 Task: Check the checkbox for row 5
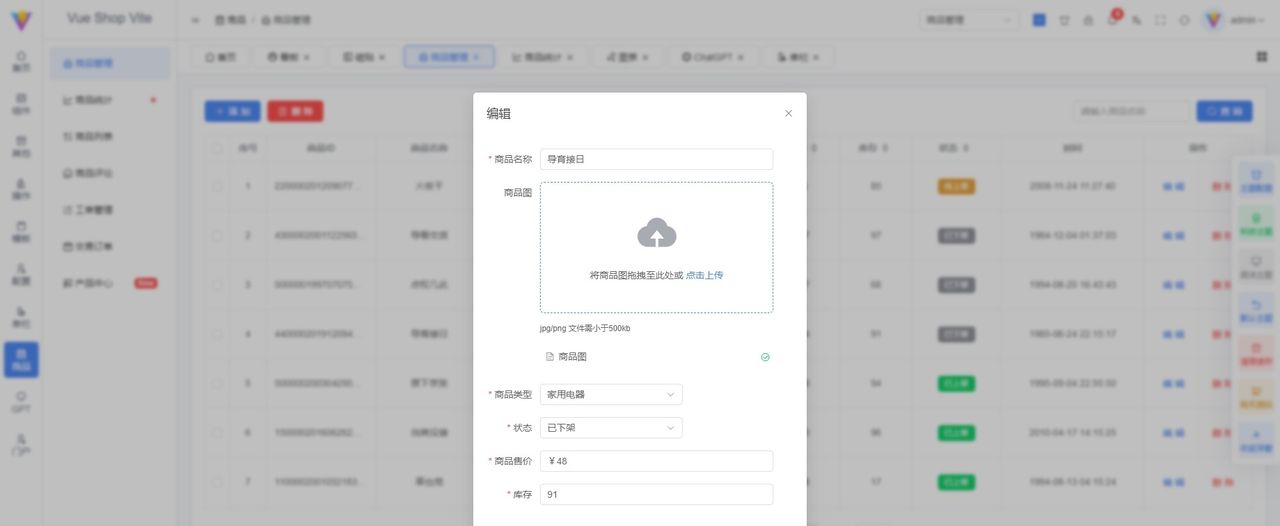(x=217, y=383)
